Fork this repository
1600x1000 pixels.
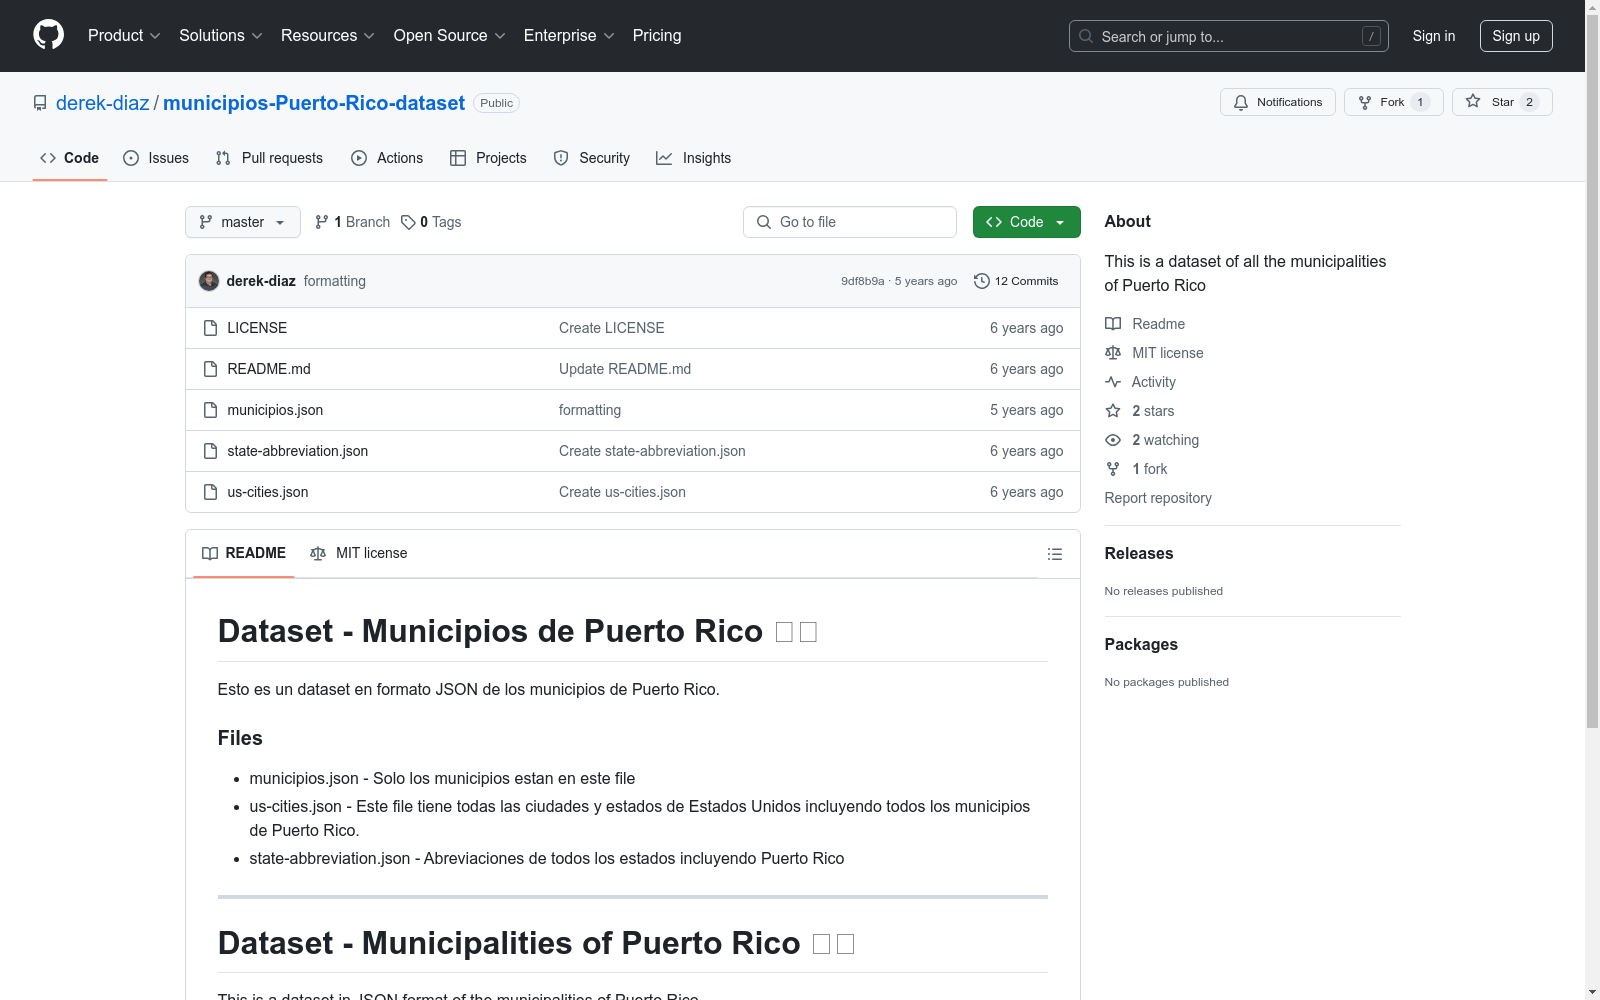click(x=1394, y=102)
